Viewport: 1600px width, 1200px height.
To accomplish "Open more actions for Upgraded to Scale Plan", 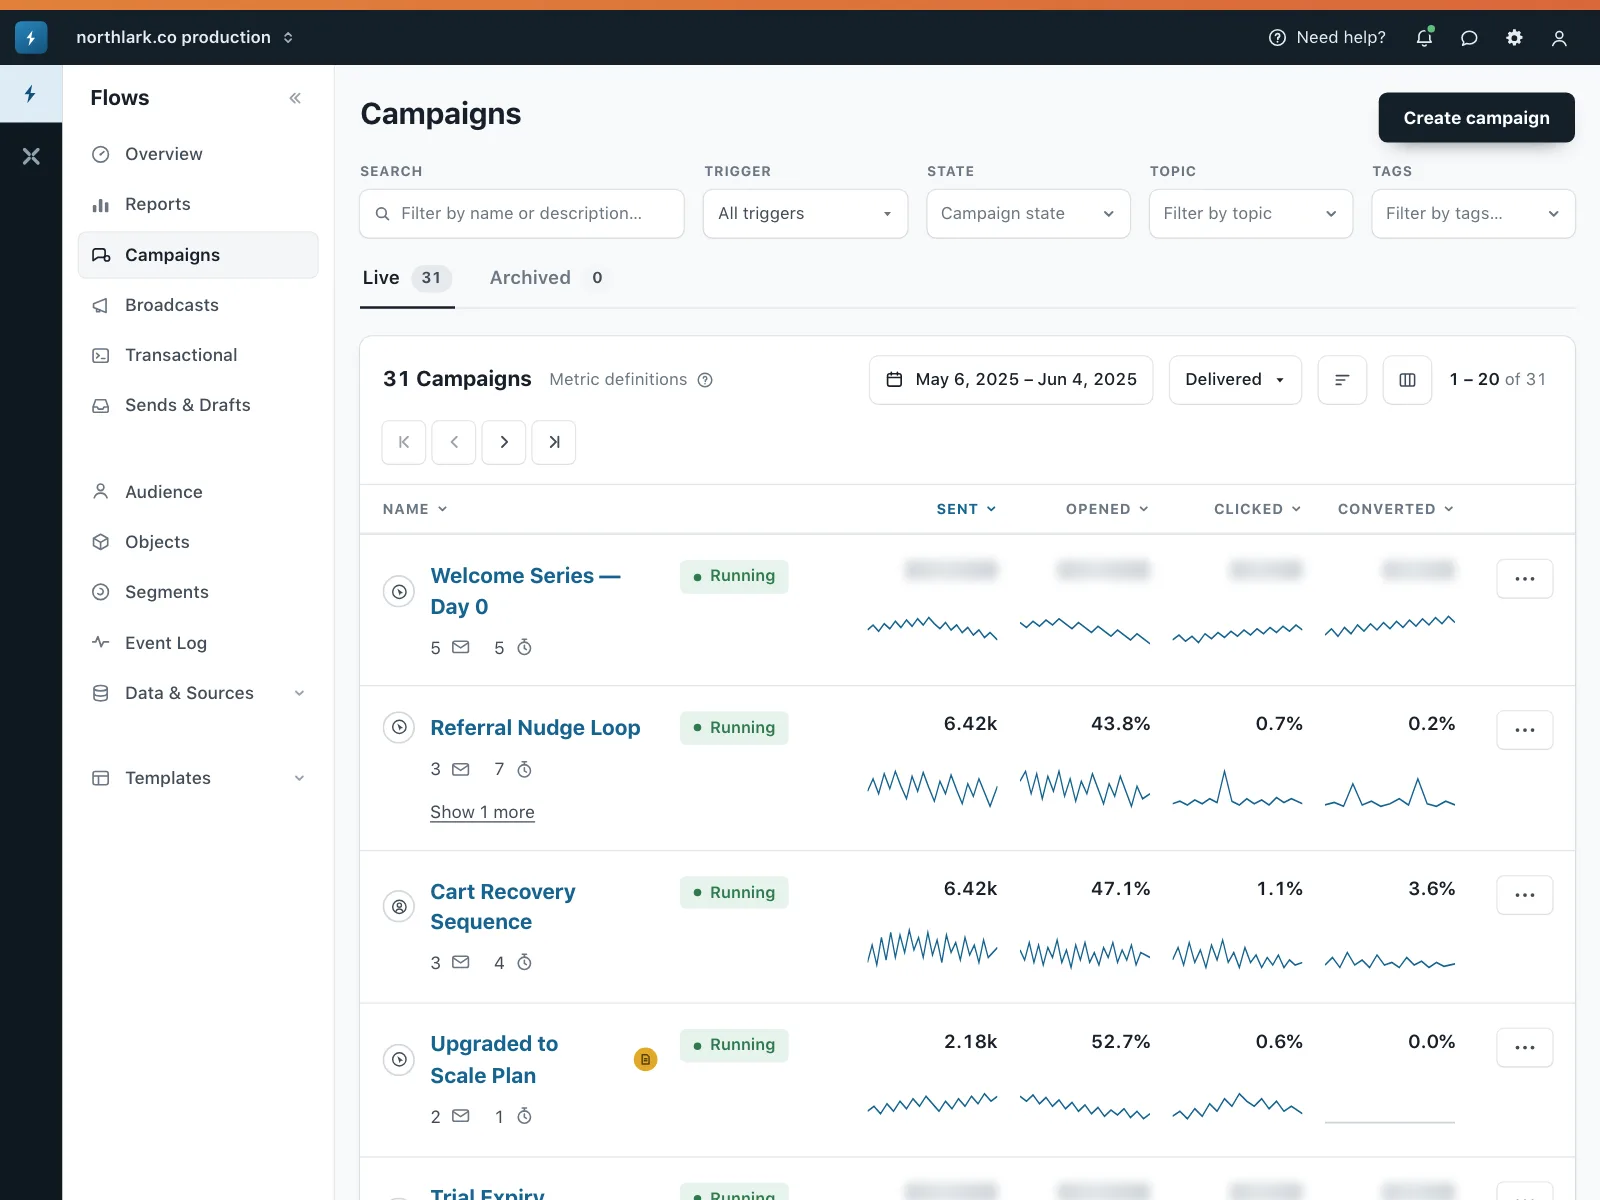I will 1525,1048.
